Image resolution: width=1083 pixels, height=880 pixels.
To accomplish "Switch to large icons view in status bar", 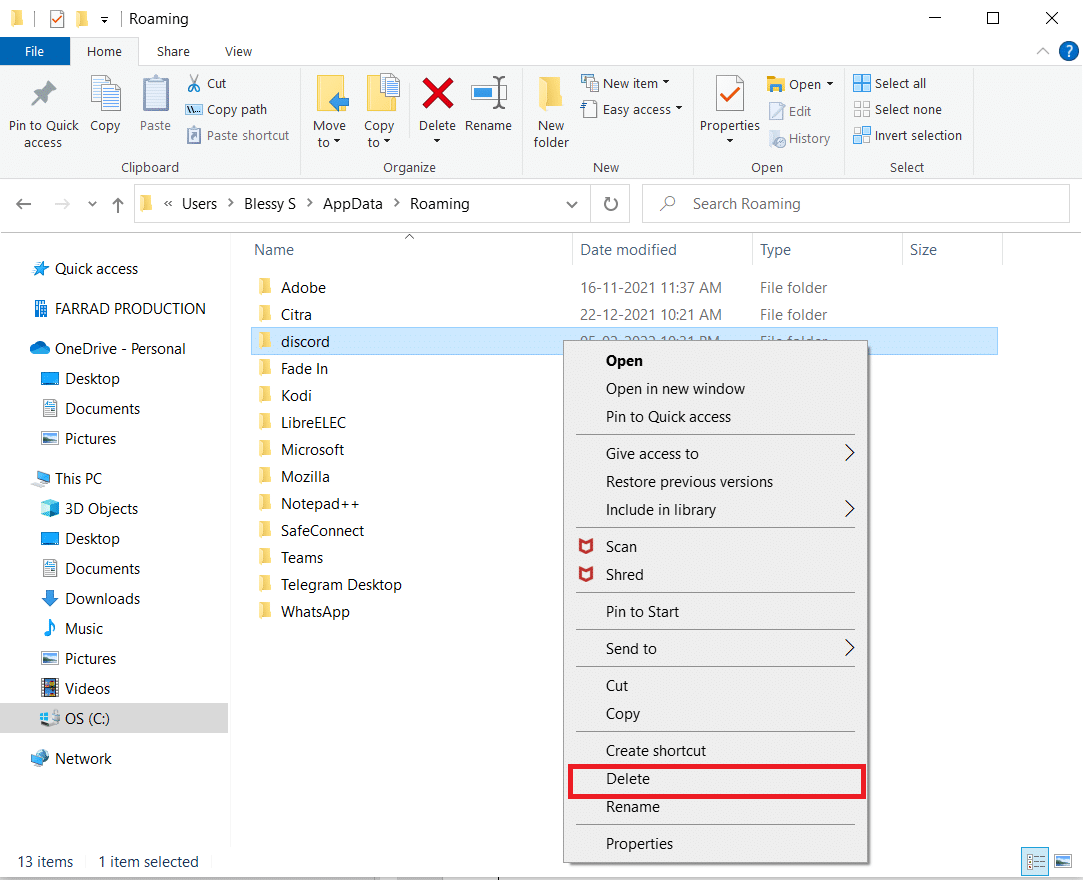I will [1063, 861].
